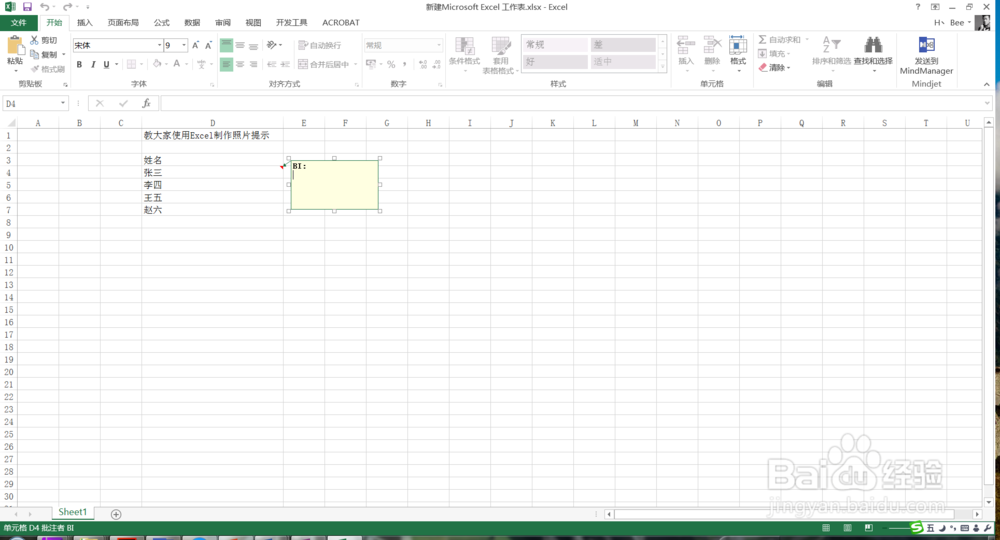Click inside the BI comment box

coord(335,185)
